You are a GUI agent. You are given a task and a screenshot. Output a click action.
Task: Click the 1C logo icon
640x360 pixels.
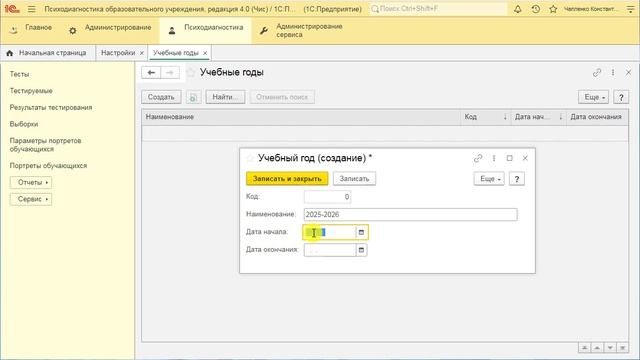click(12, 9)
